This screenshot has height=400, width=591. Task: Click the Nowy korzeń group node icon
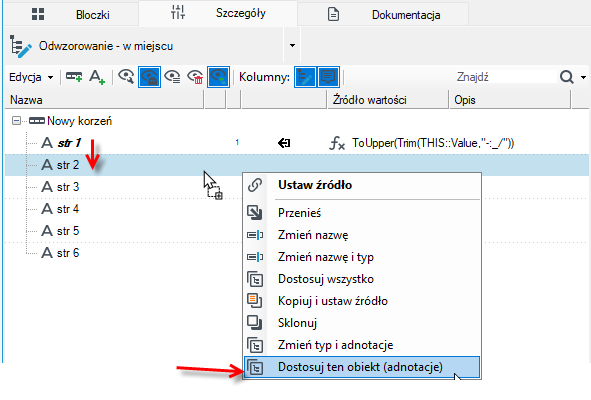click(x=37, y=121)
